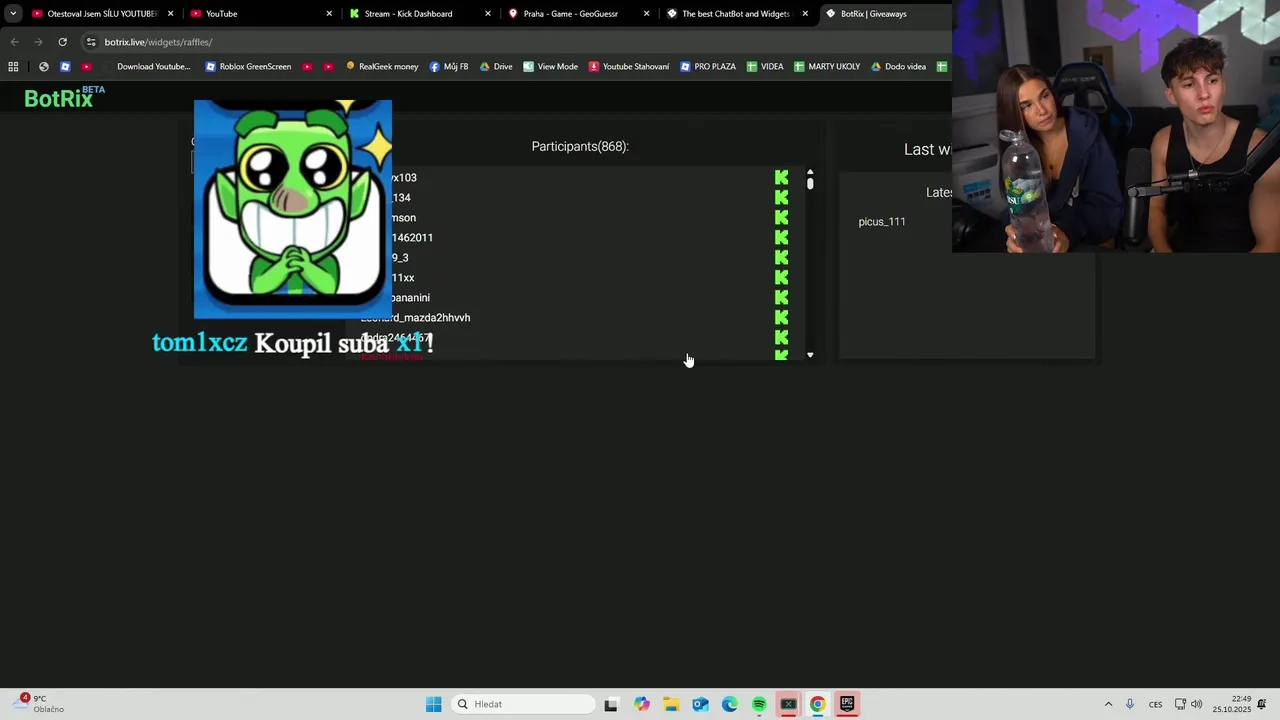Image resolution: width=1280 pixels, height=720 pixels.
Task: Open Google Chrome taskbar icon
Action: coord(817,704)
